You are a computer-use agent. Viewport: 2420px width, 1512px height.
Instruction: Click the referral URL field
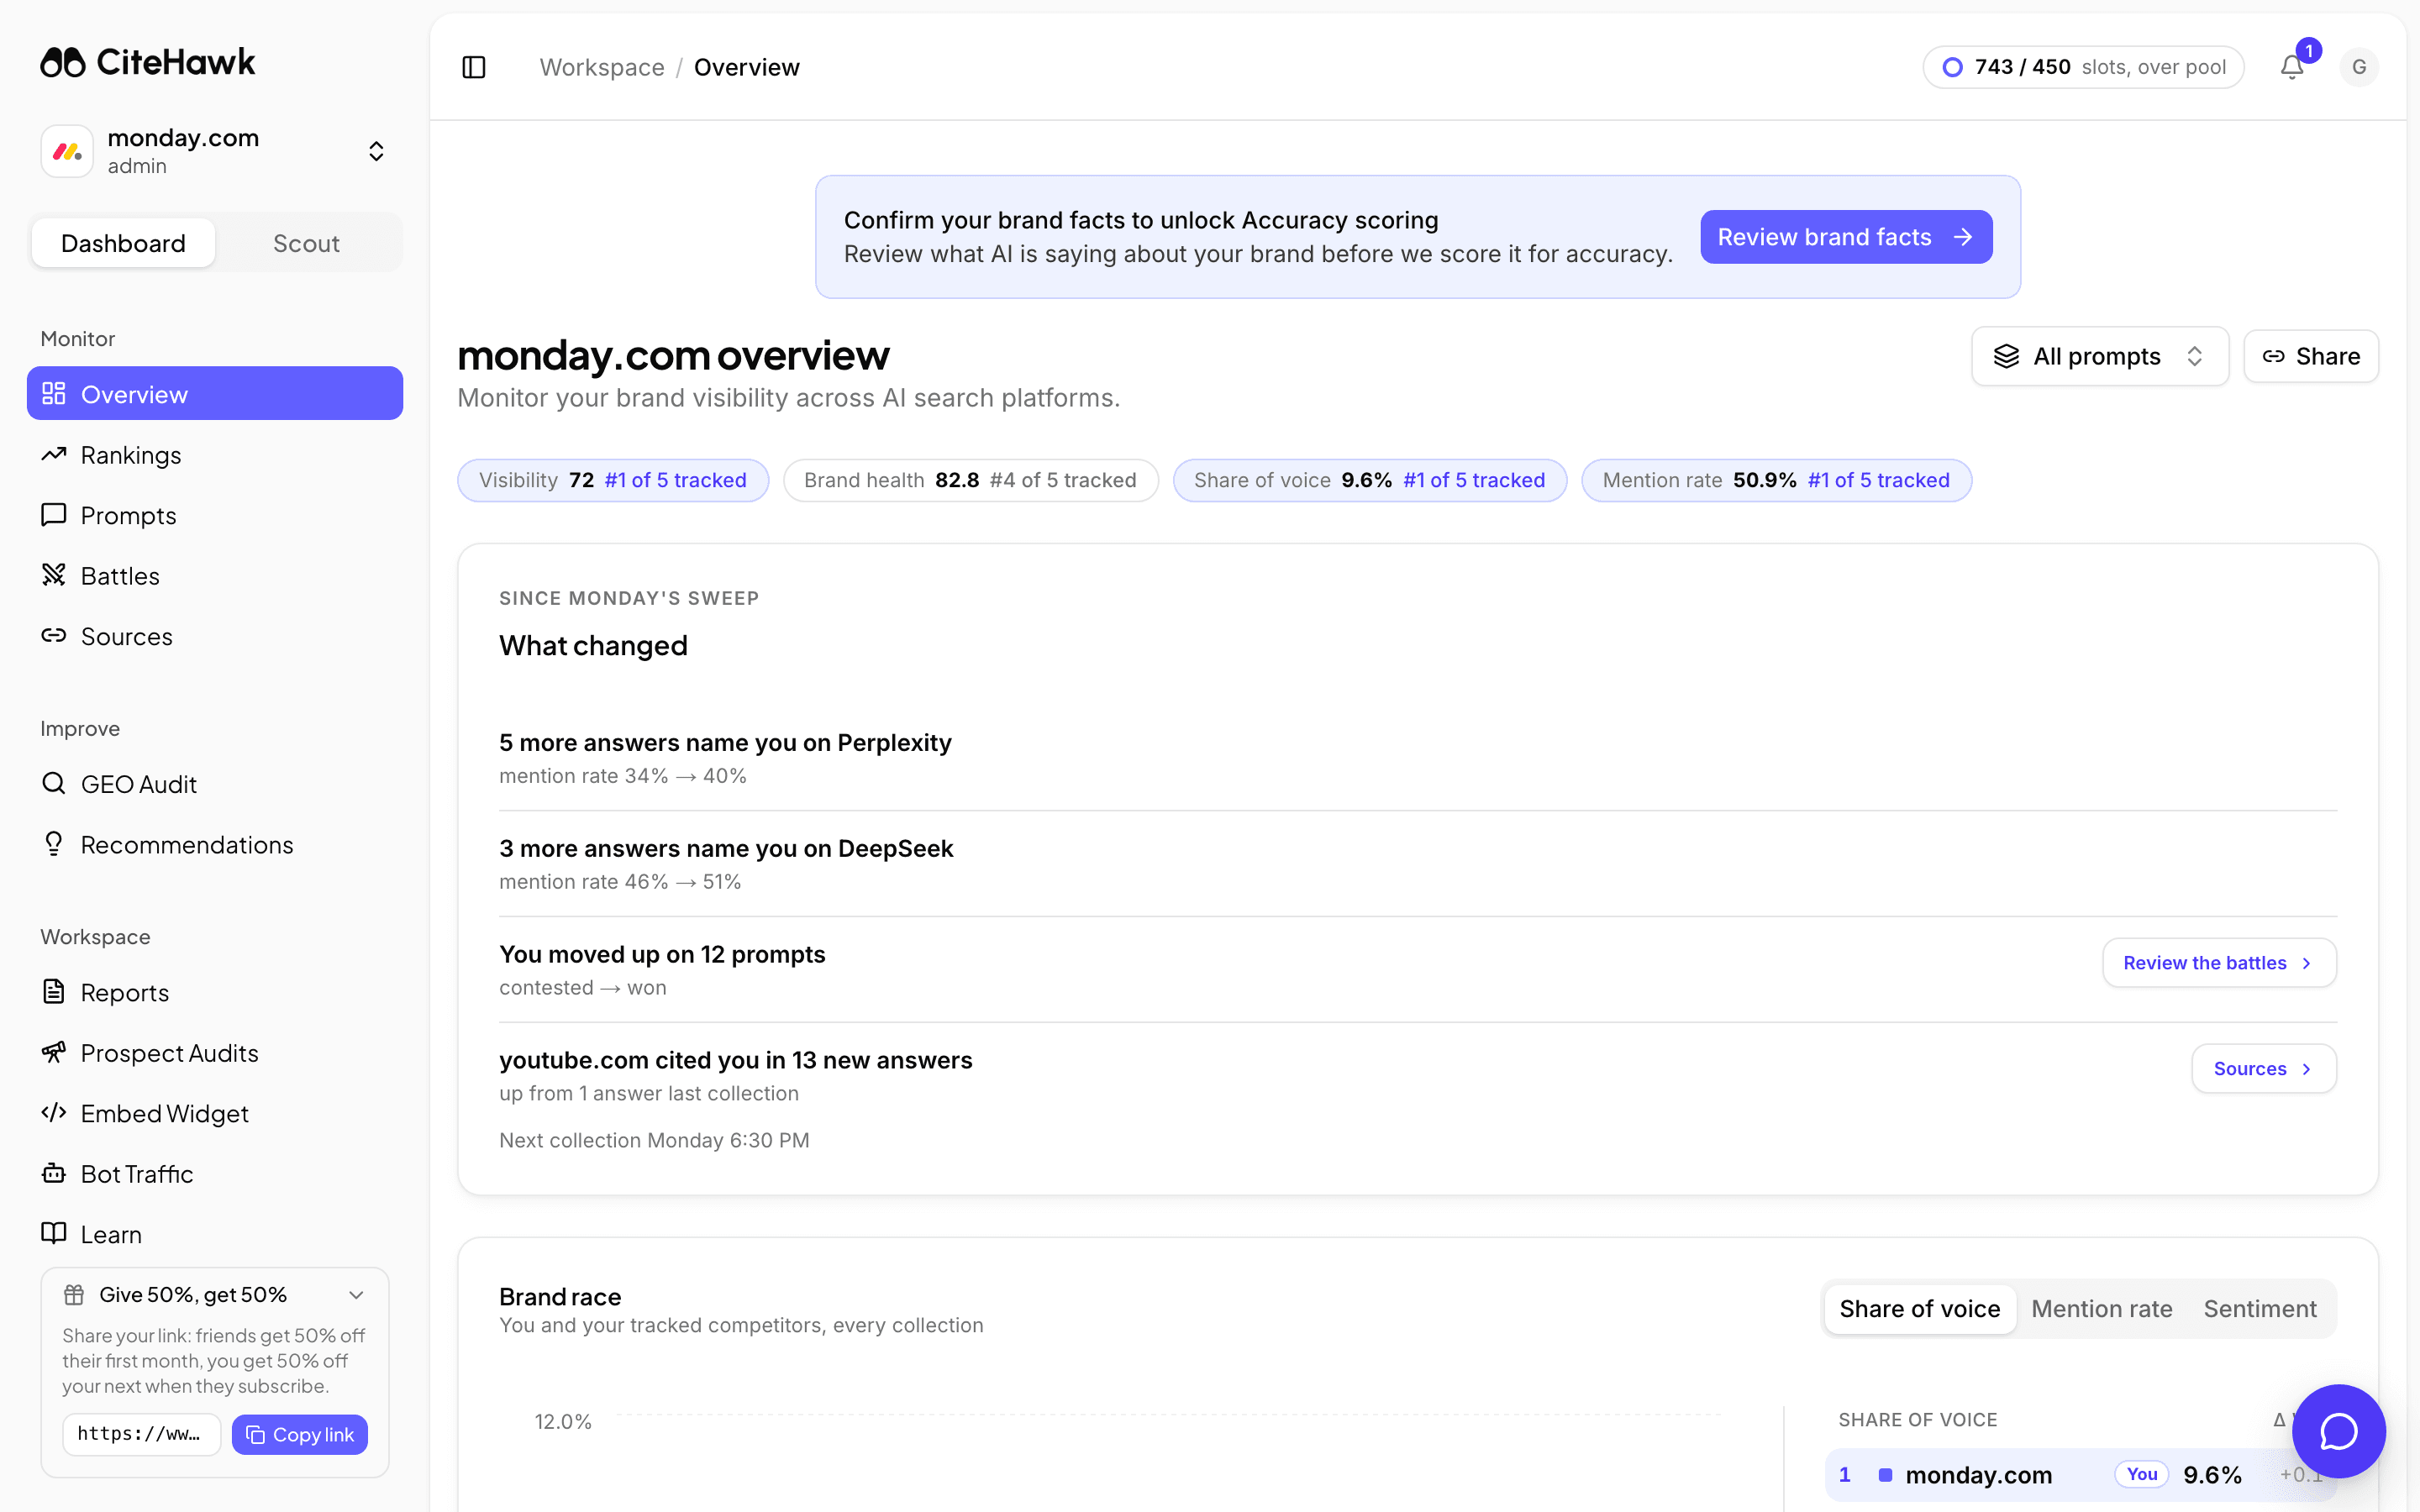[141, 1435]
